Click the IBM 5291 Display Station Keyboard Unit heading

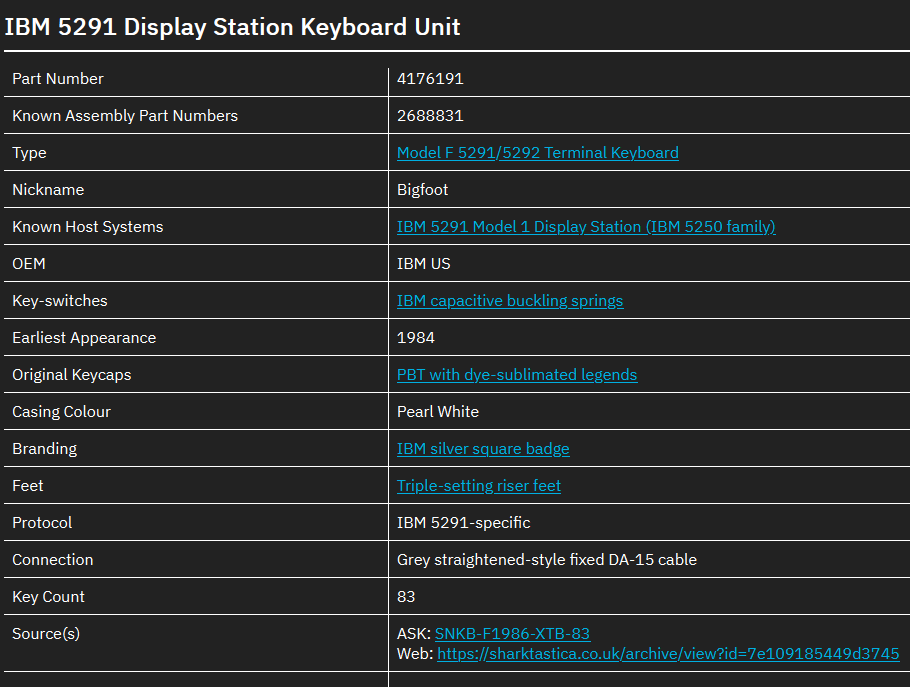click(x=233, y=27)
